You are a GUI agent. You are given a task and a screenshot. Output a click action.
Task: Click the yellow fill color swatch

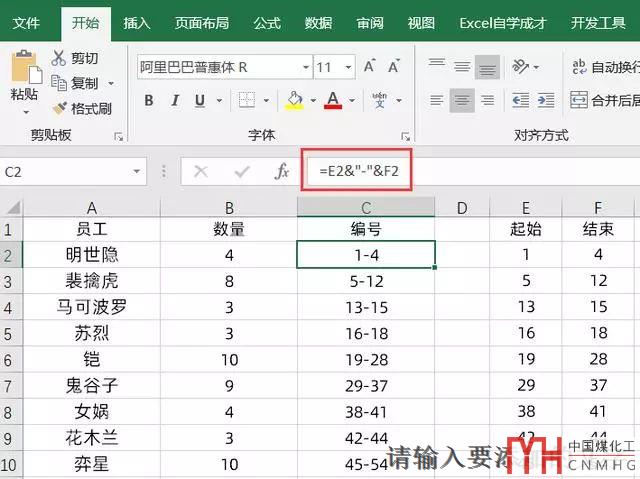[294, 100]
